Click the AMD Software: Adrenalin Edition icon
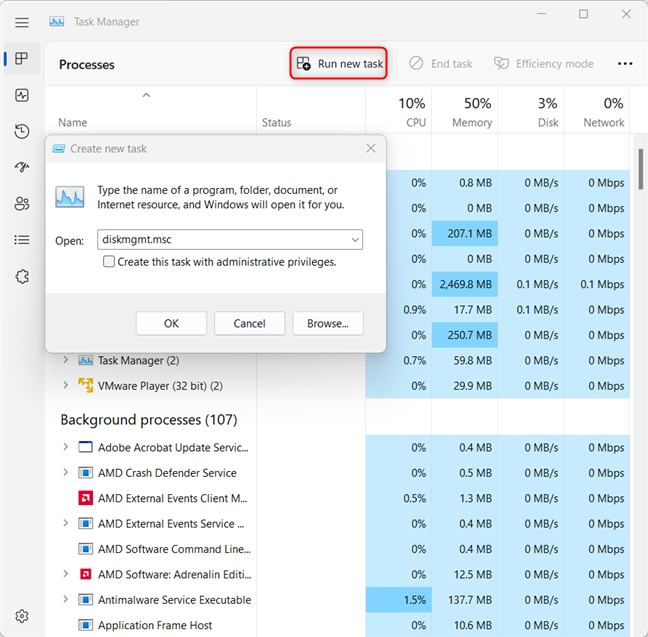Viewport: 648px width, 637px height. 86,574
